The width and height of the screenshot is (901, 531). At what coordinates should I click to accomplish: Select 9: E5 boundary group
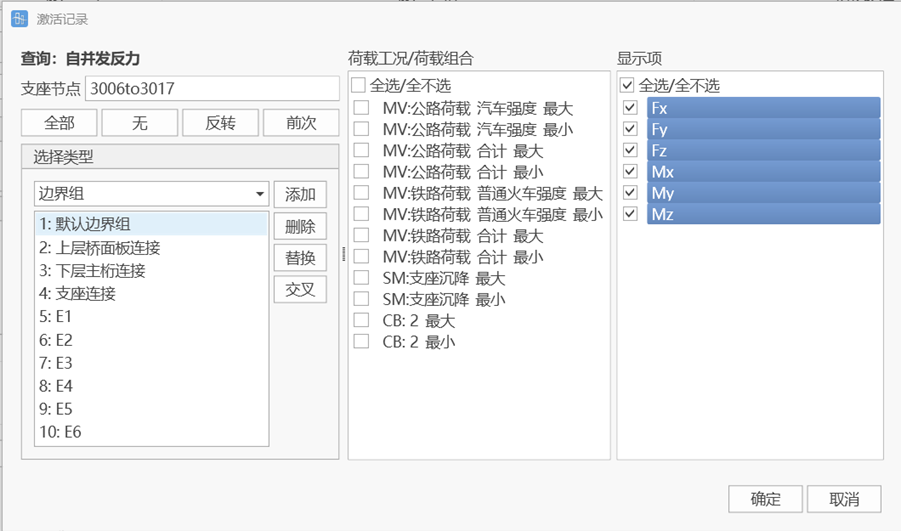(152, 409)
